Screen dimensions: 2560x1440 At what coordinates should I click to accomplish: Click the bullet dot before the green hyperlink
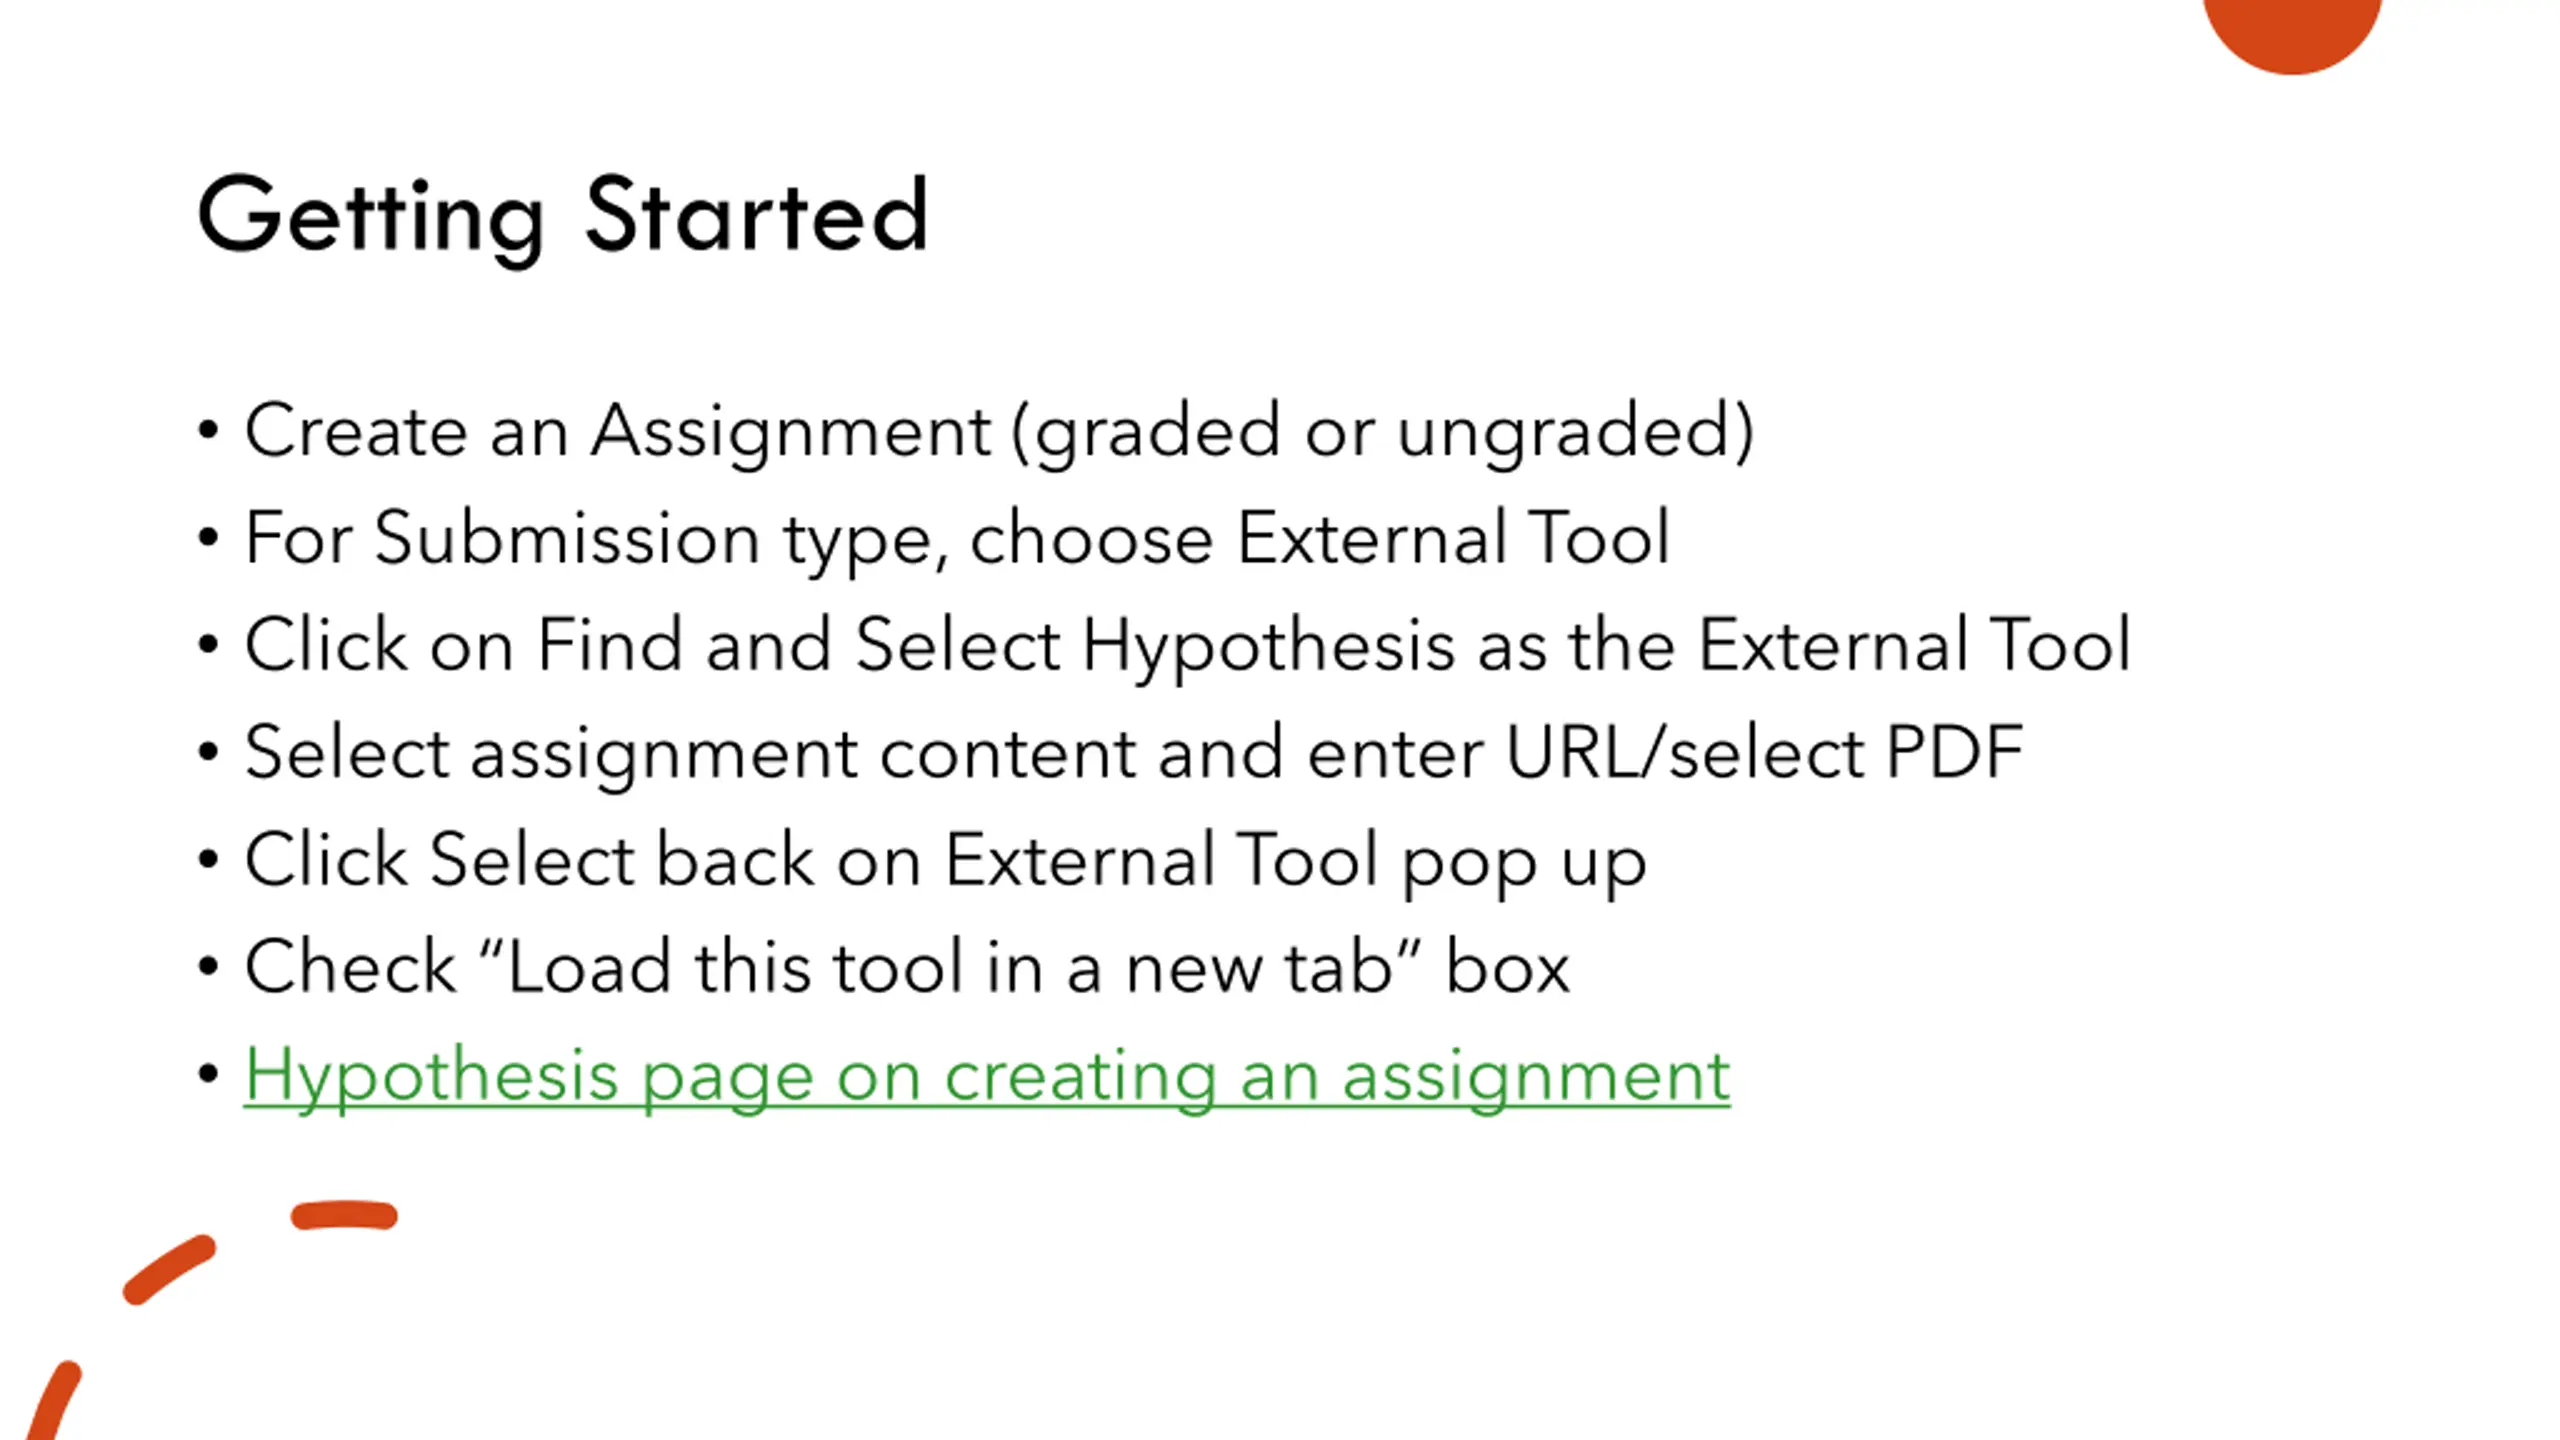[208, 1075]
